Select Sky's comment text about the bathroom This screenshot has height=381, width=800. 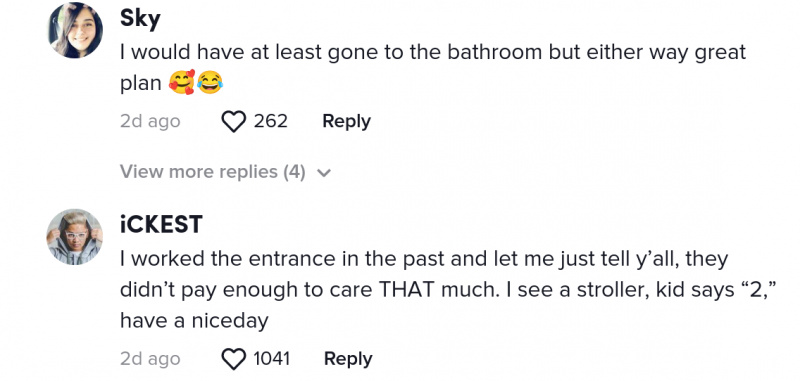click(x=433, y=67)
